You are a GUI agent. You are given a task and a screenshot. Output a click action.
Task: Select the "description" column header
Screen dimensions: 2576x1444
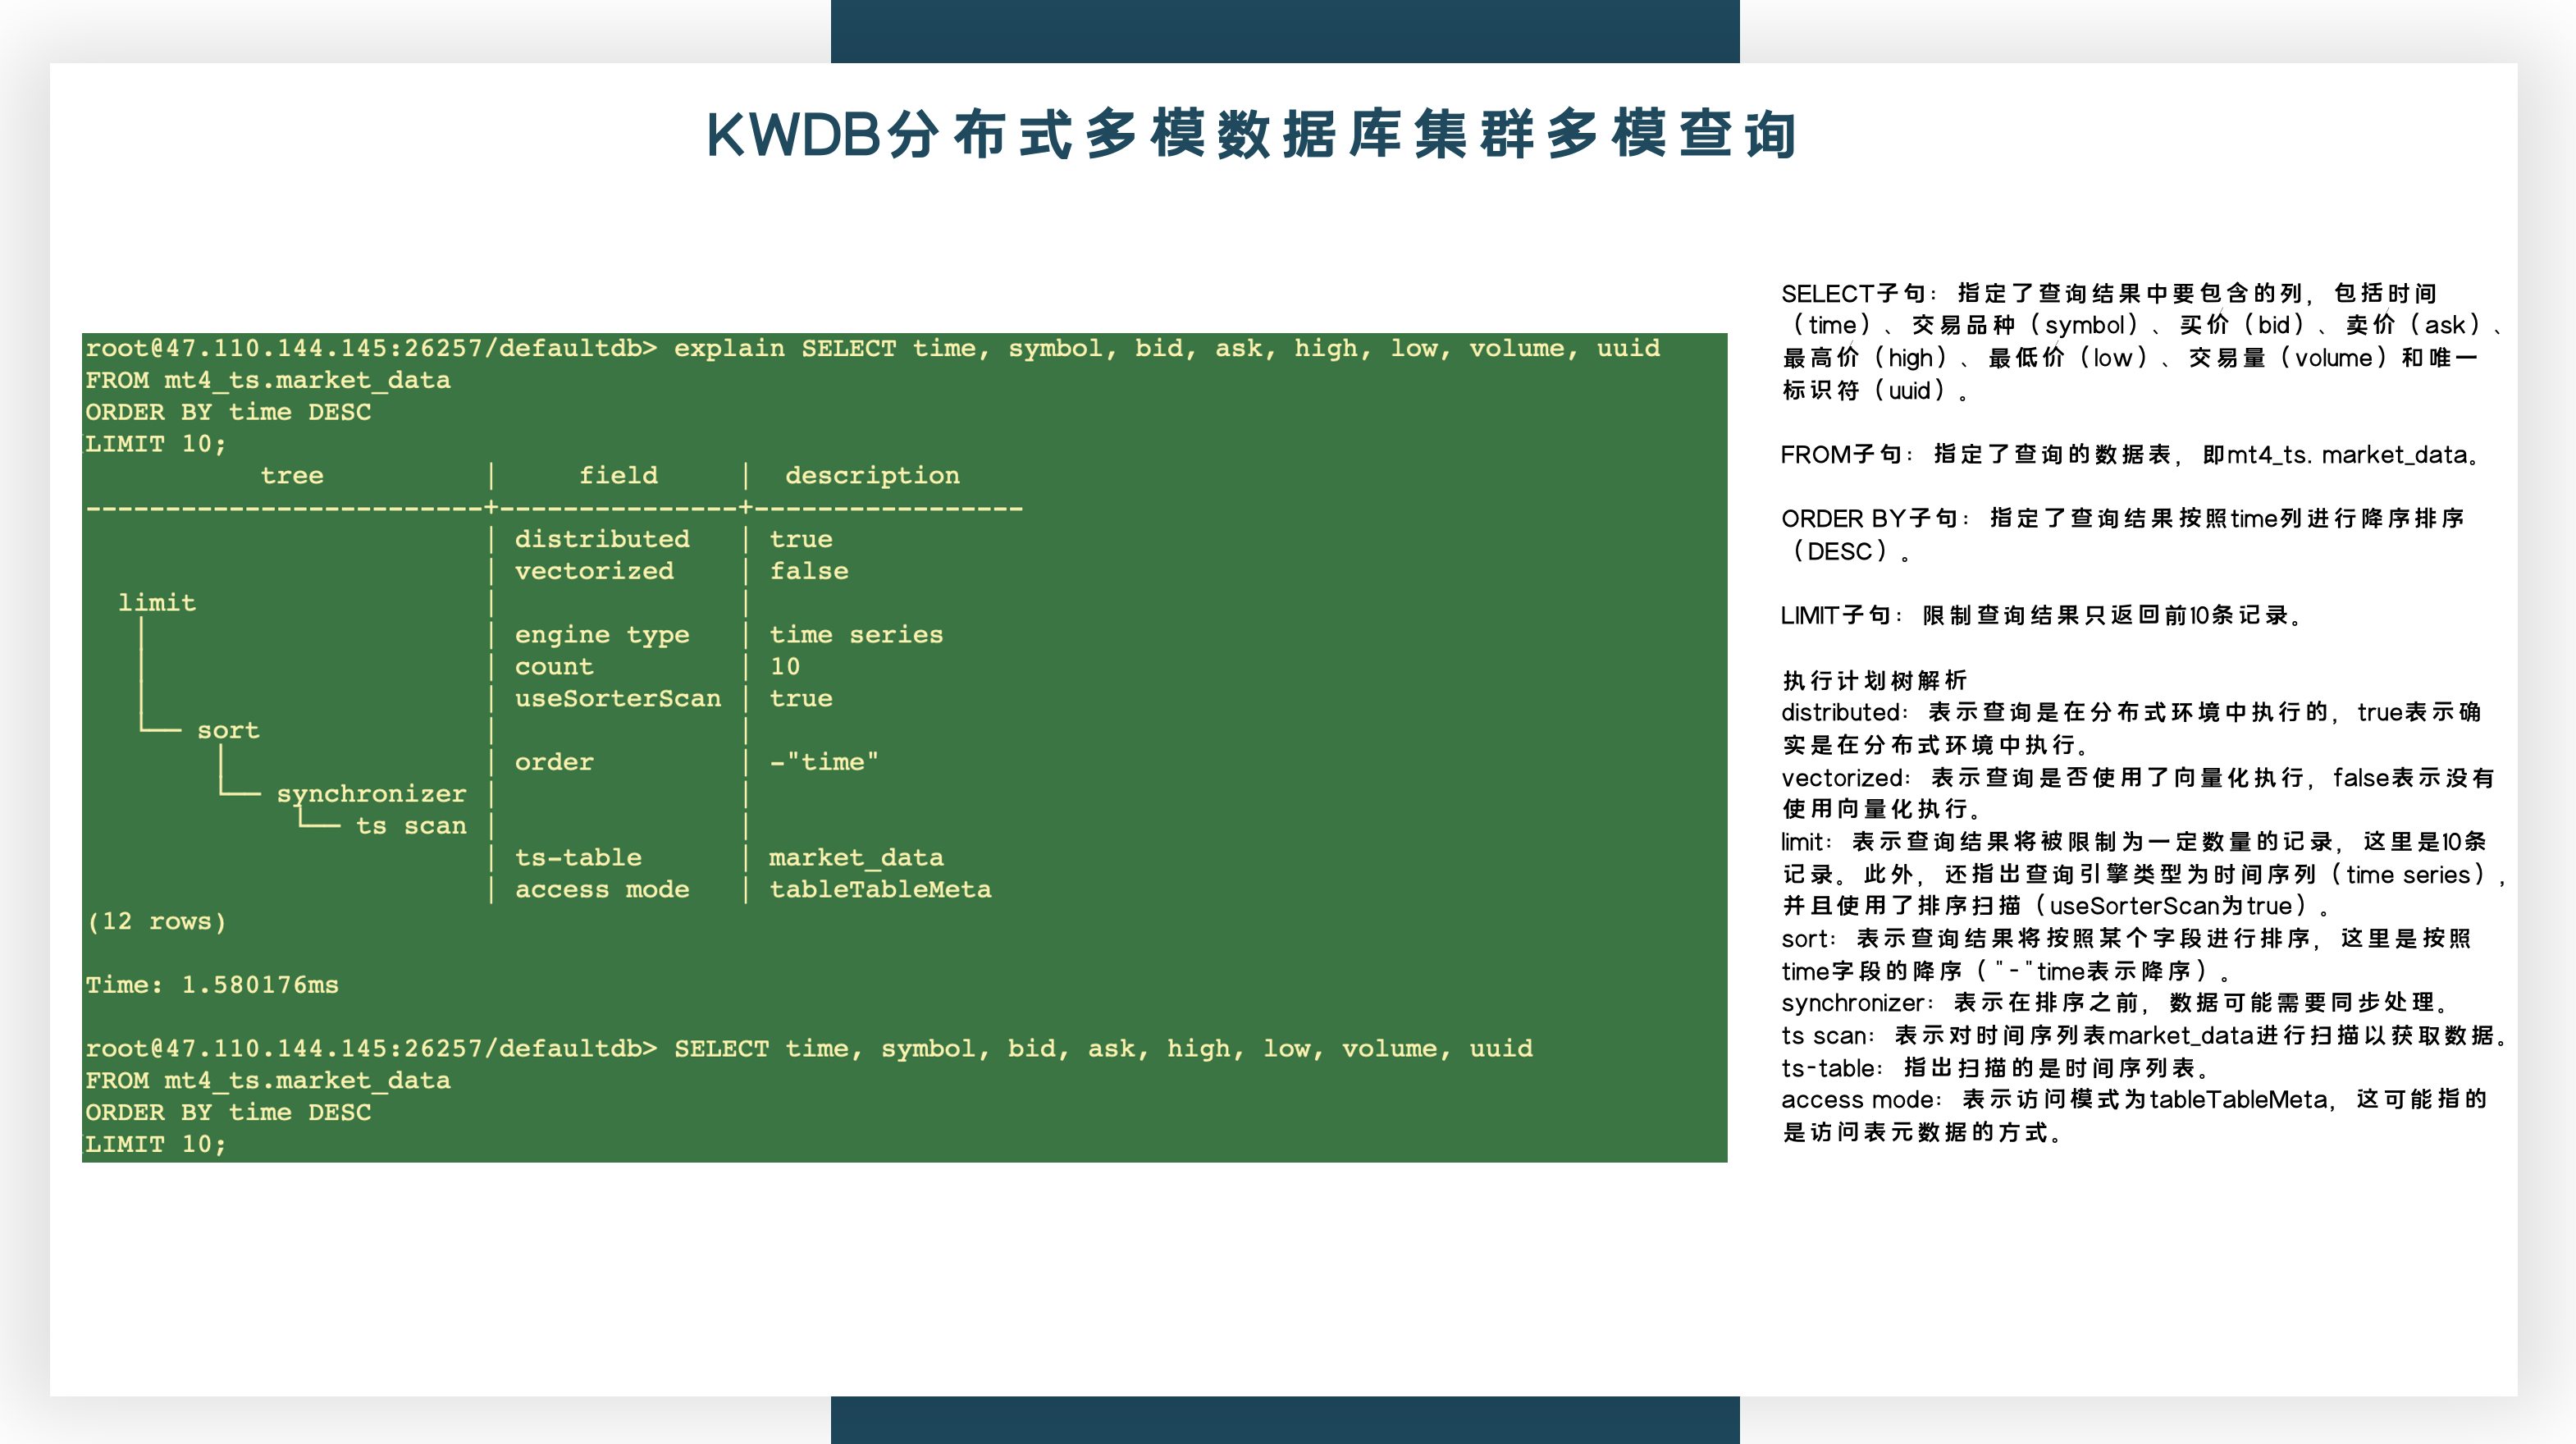872,476
